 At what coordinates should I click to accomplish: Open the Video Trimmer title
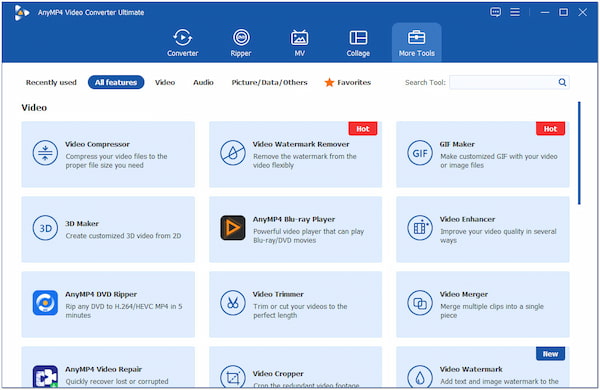pyautogui.click(x=278, y=294)
